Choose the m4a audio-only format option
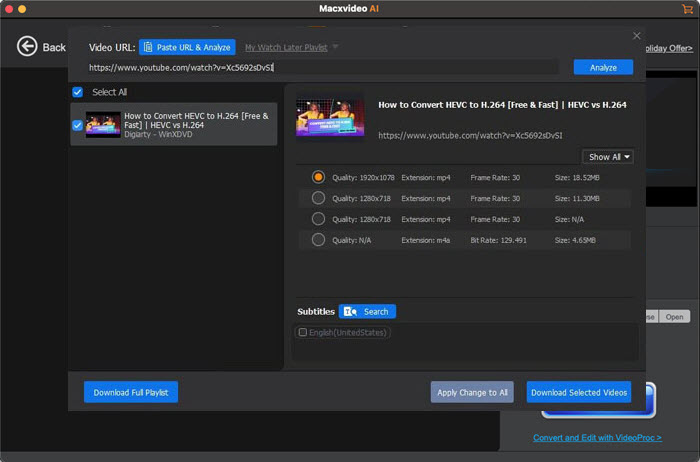 [318, 240]
